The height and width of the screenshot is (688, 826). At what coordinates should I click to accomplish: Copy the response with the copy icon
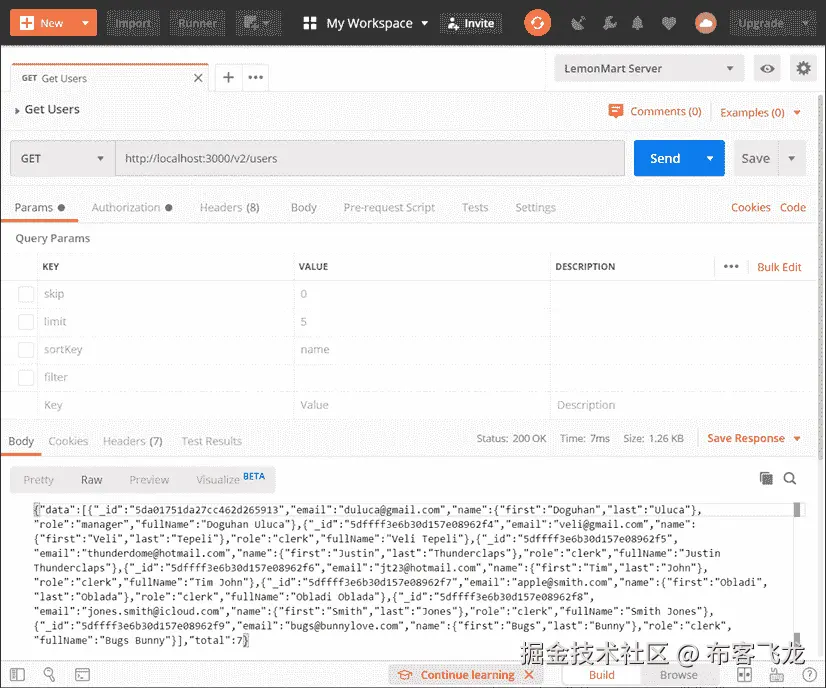[766, 478]
